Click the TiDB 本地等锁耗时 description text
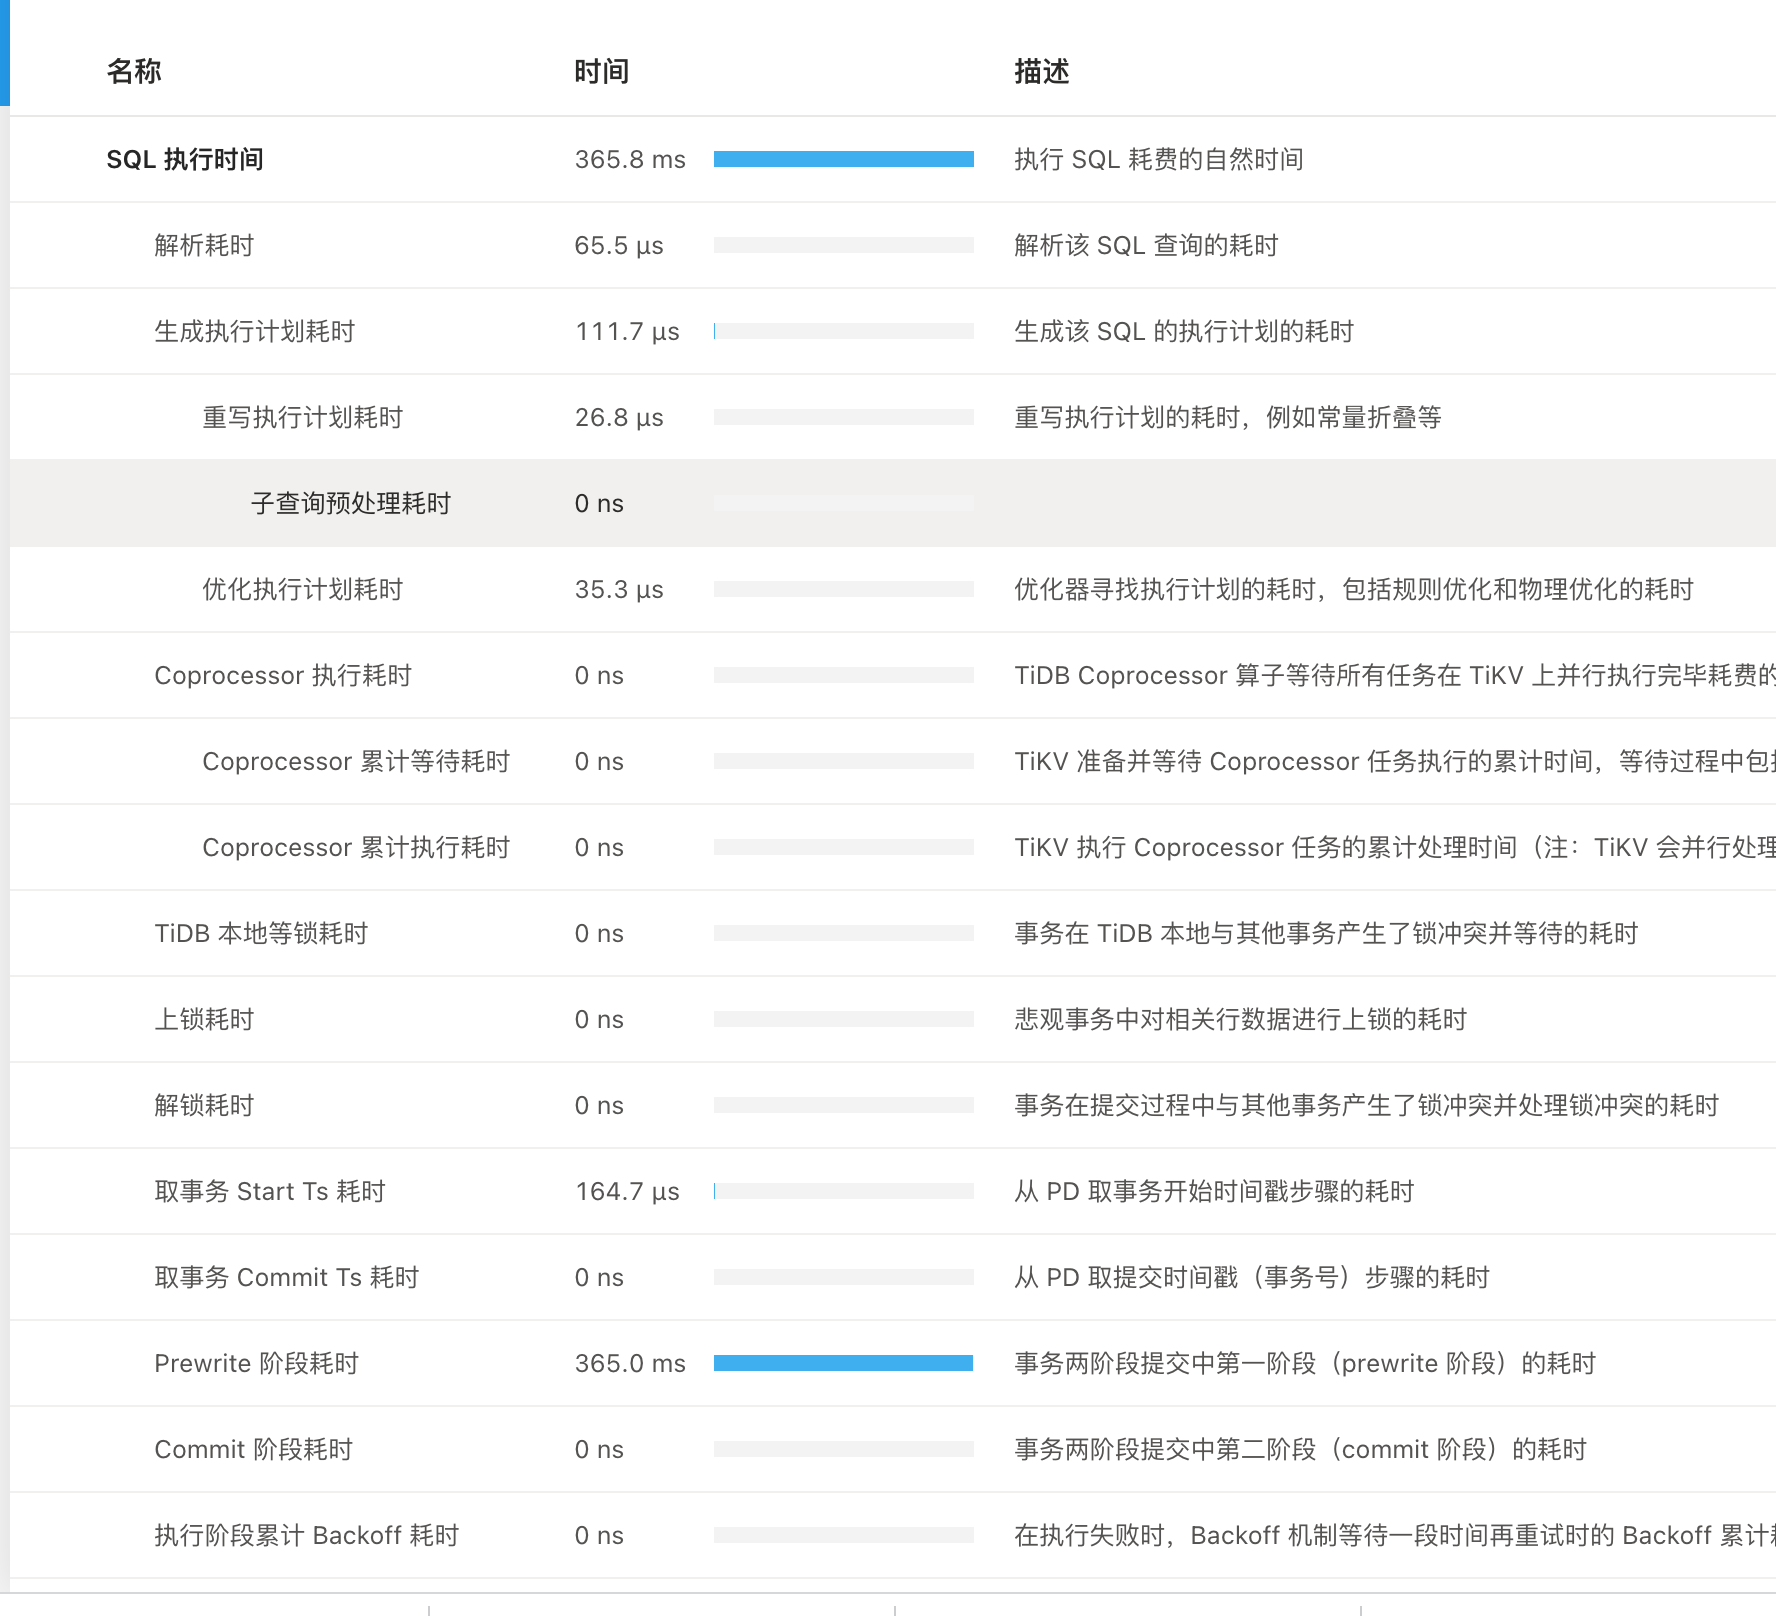 pos(1326,934)
